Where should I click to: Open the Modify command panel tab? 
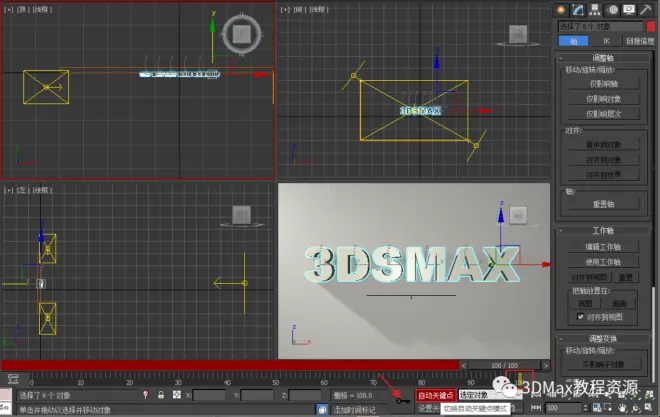(x=577, y=9)
